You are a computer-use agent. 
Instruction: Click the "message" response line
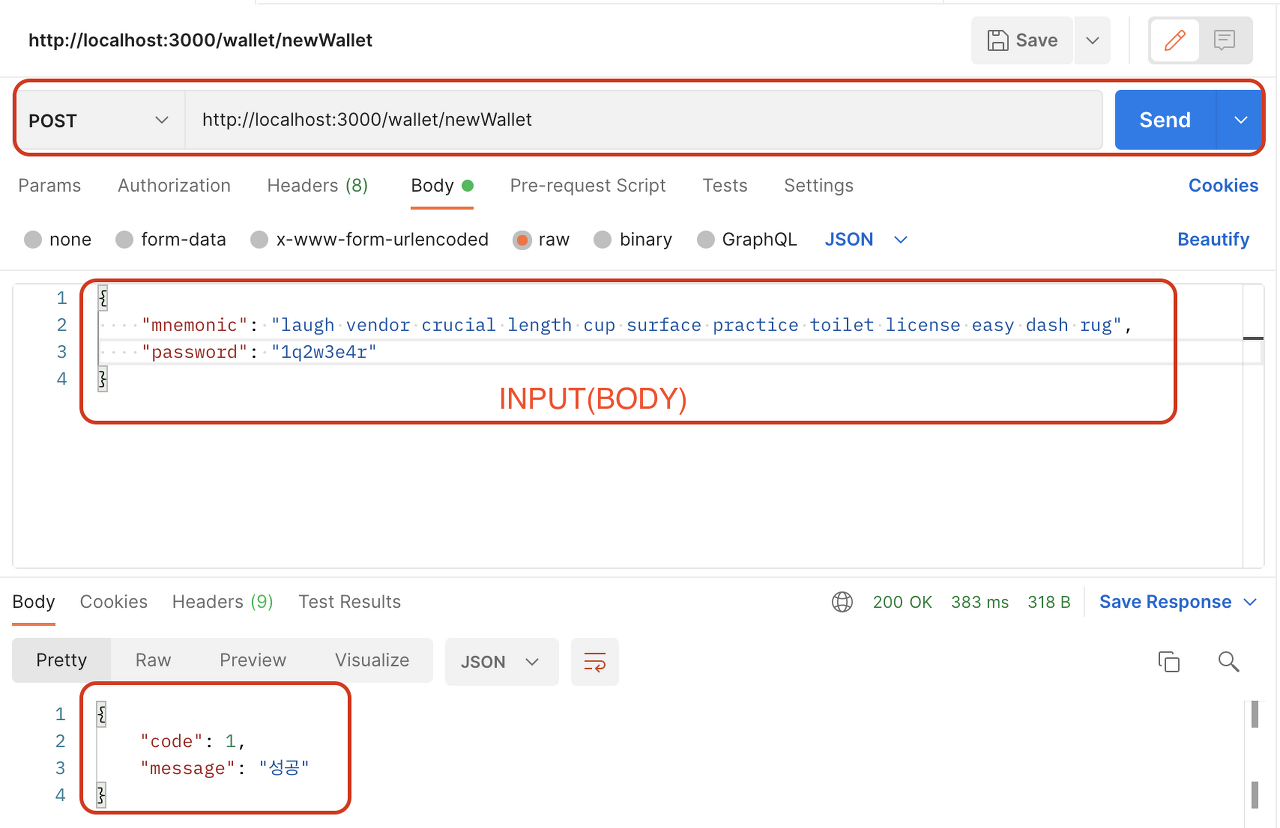224,768
